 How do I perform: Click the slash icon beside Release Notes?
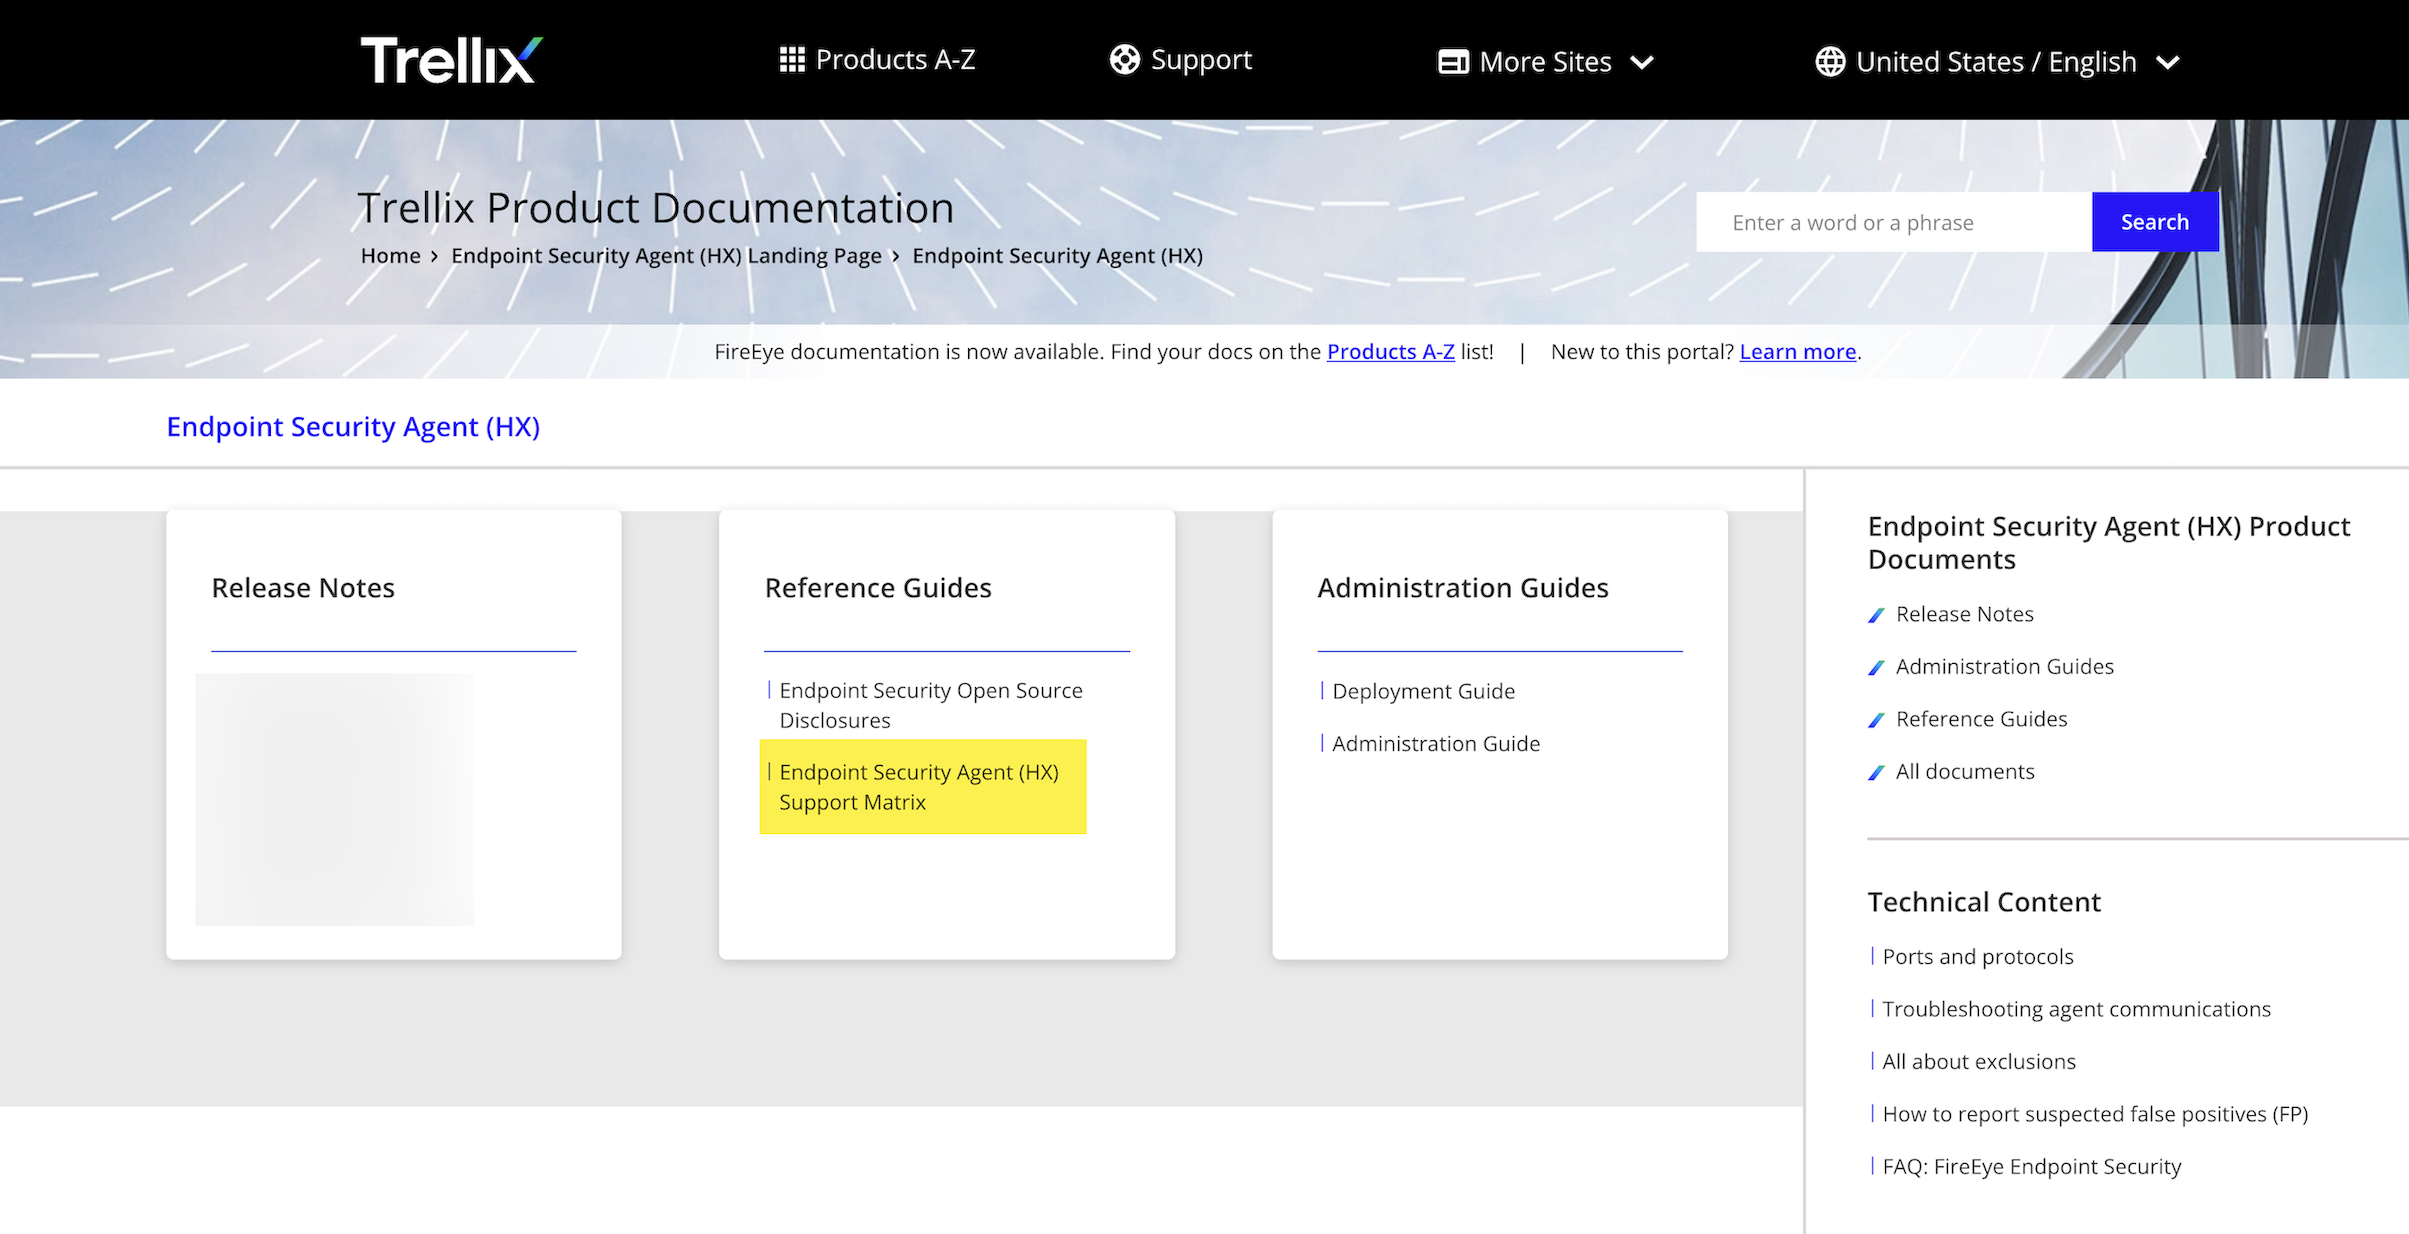(1876, 615)
